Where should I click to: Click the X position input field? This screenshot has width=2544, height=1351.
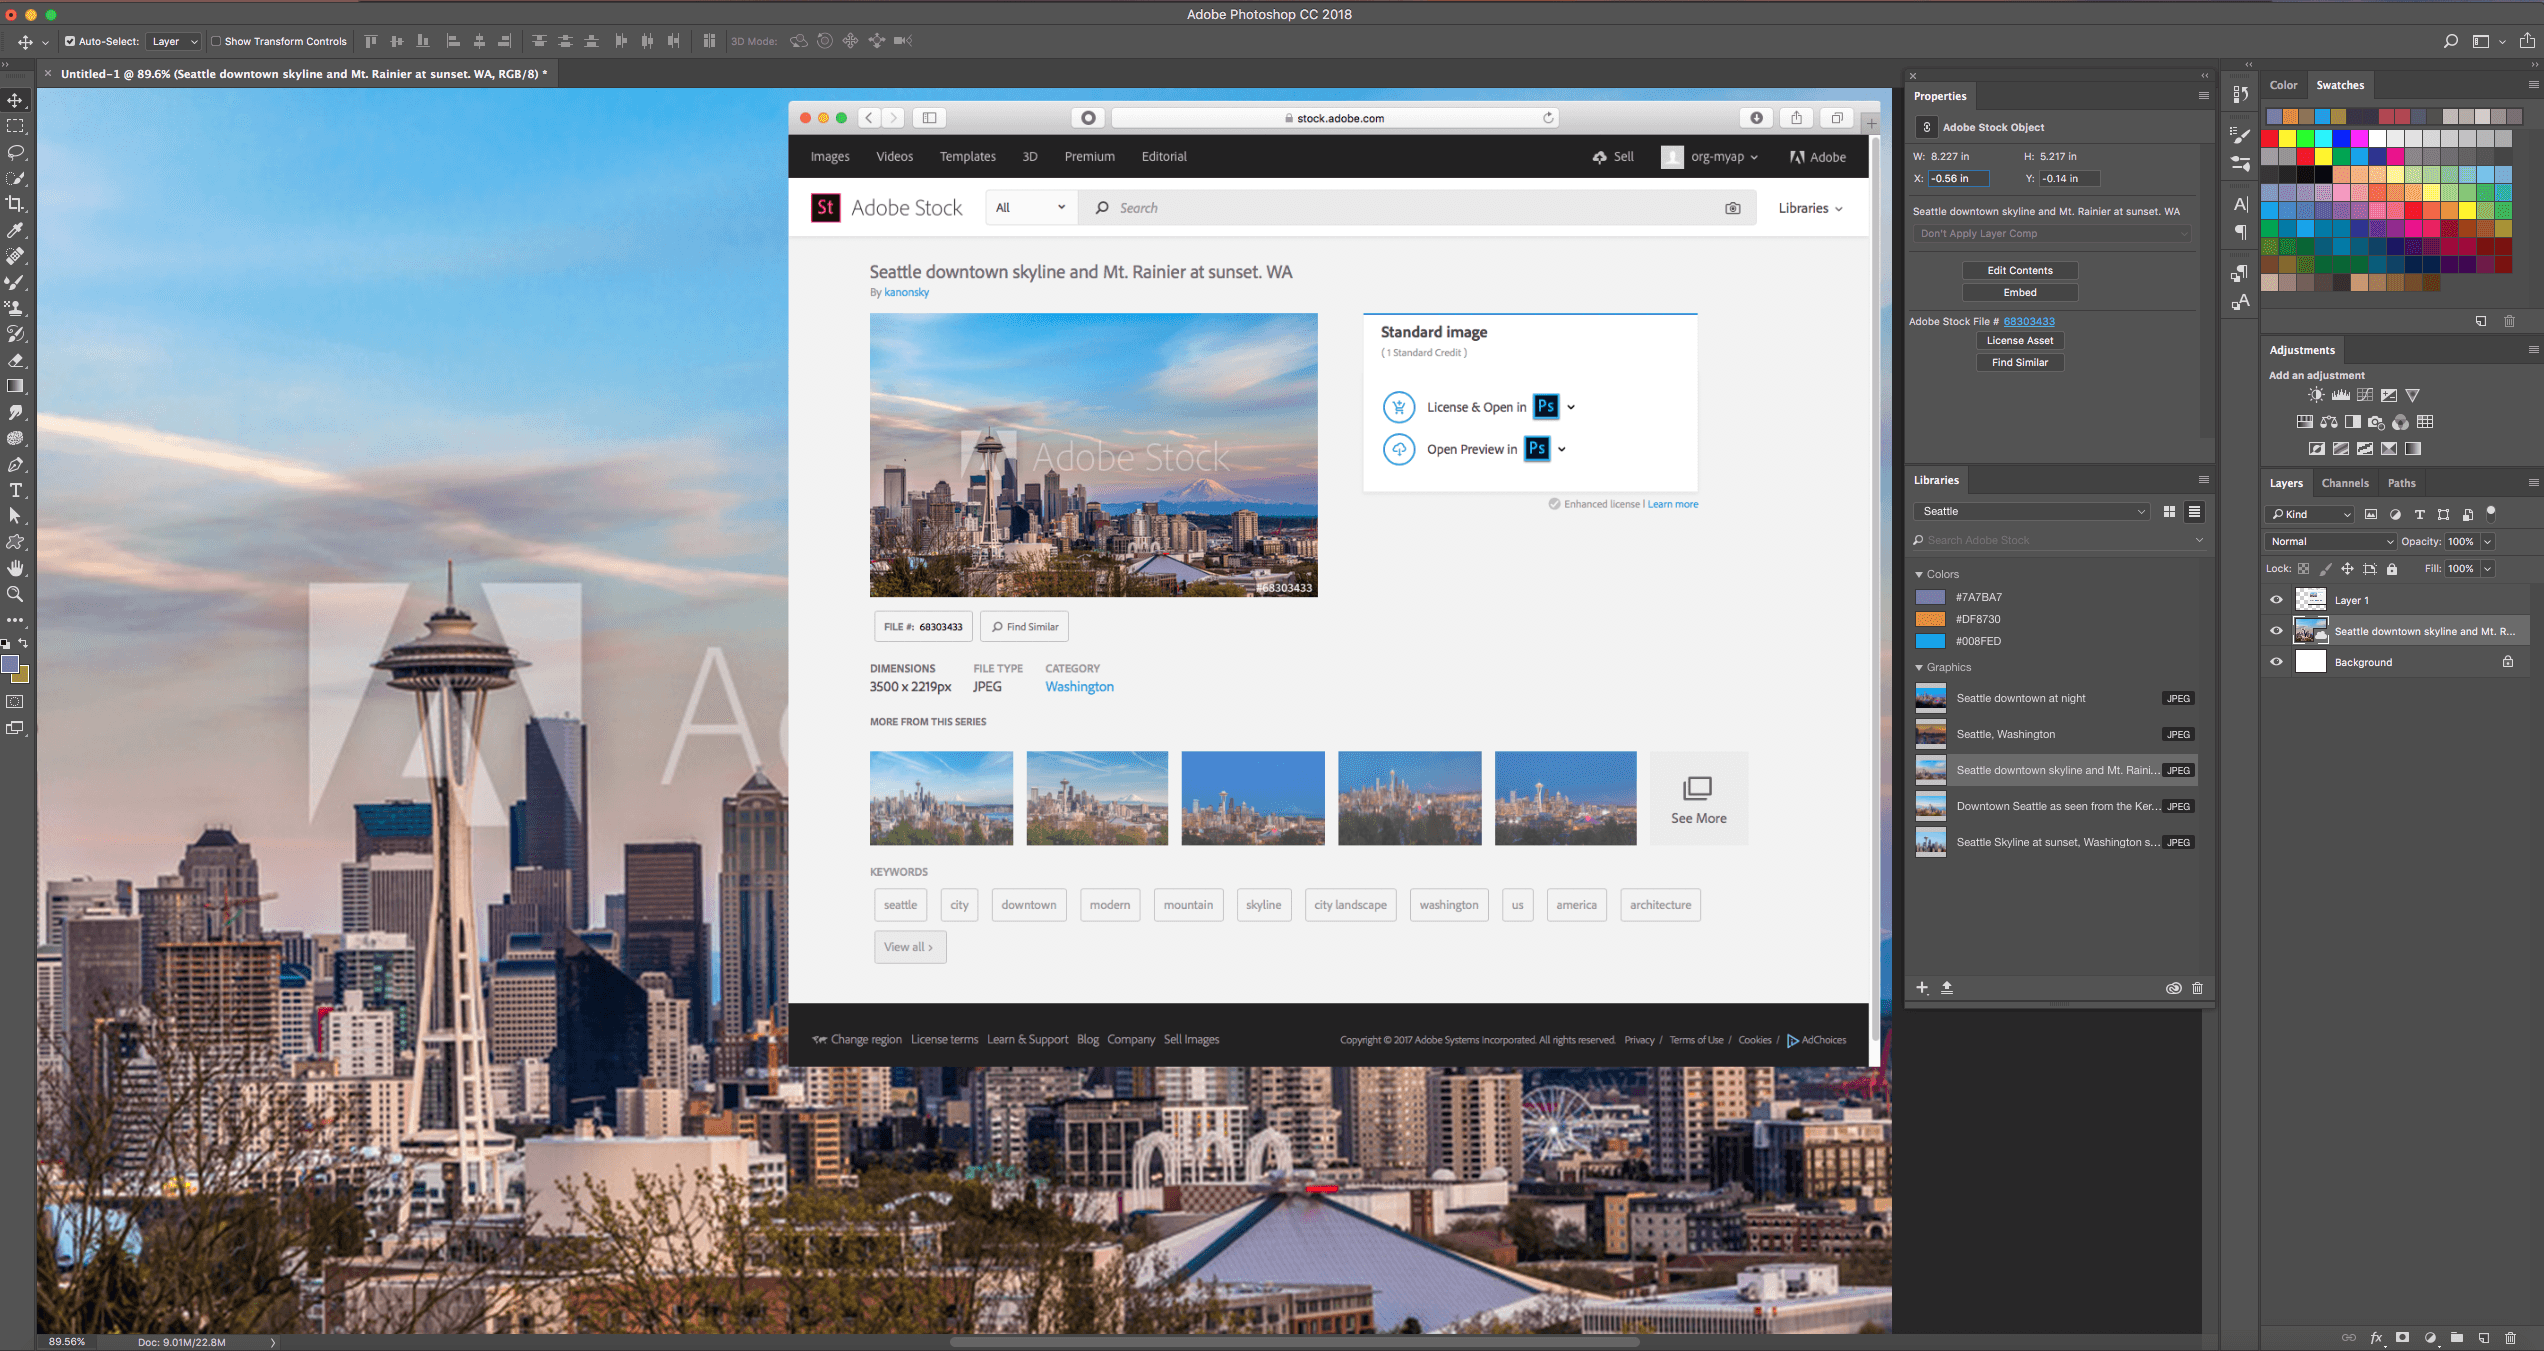tap(1958, 179)
